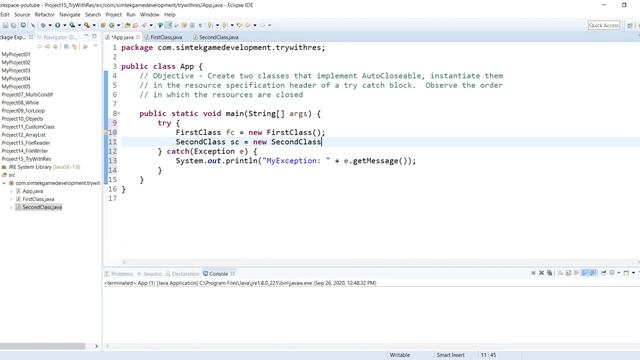Image resolution: width=640 pixels, height=360 pixels.
Task: Click Terminate square icon in Console toolbar
Action: point(533,273)
